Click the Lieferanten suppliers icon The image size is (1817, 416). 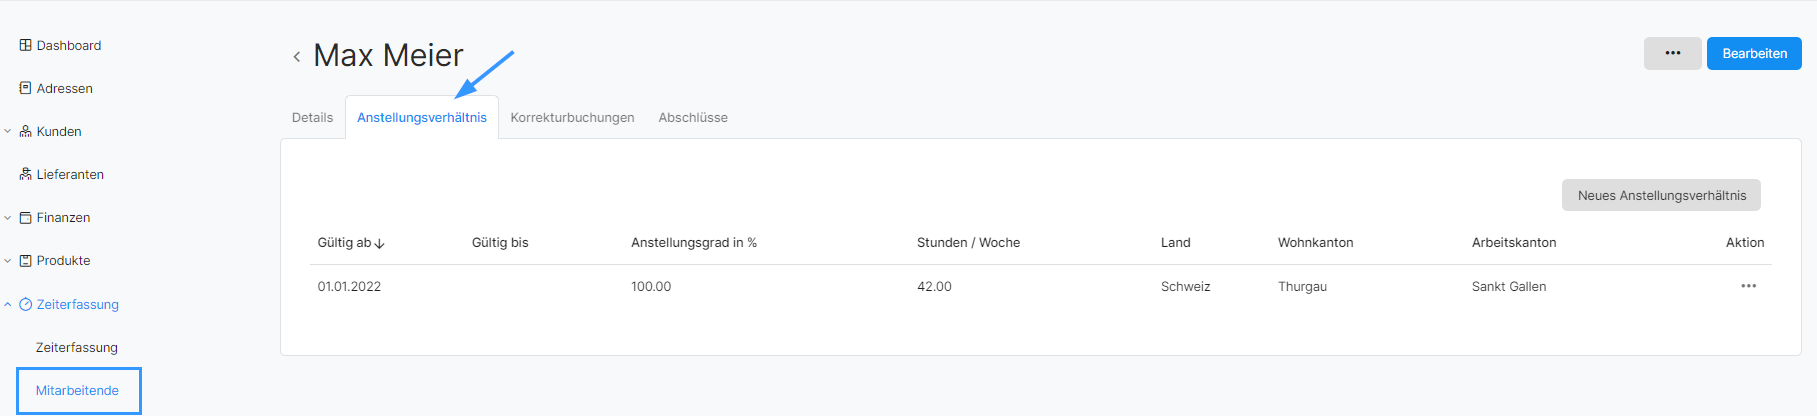click(26, 174)
